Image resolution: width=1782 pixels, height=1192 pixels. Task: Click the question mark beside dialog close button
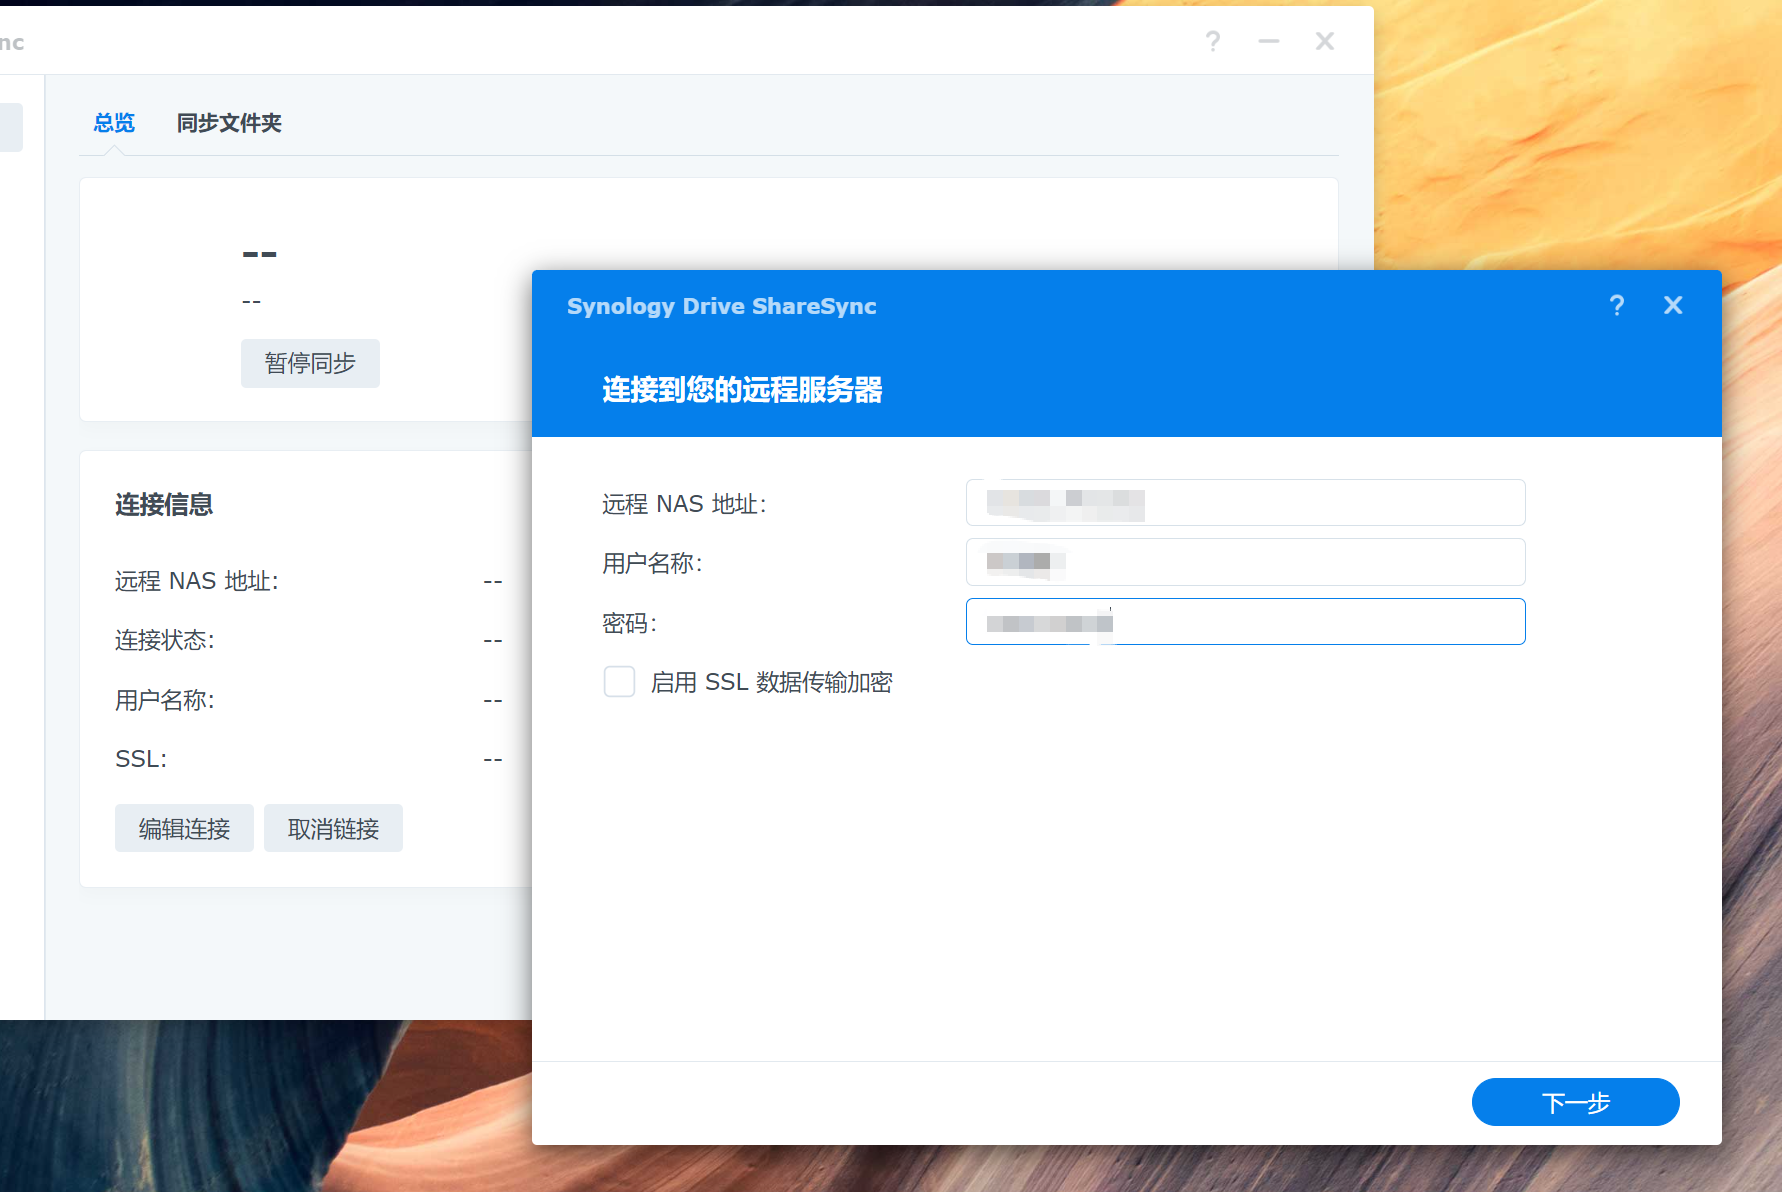point(1617,306)
